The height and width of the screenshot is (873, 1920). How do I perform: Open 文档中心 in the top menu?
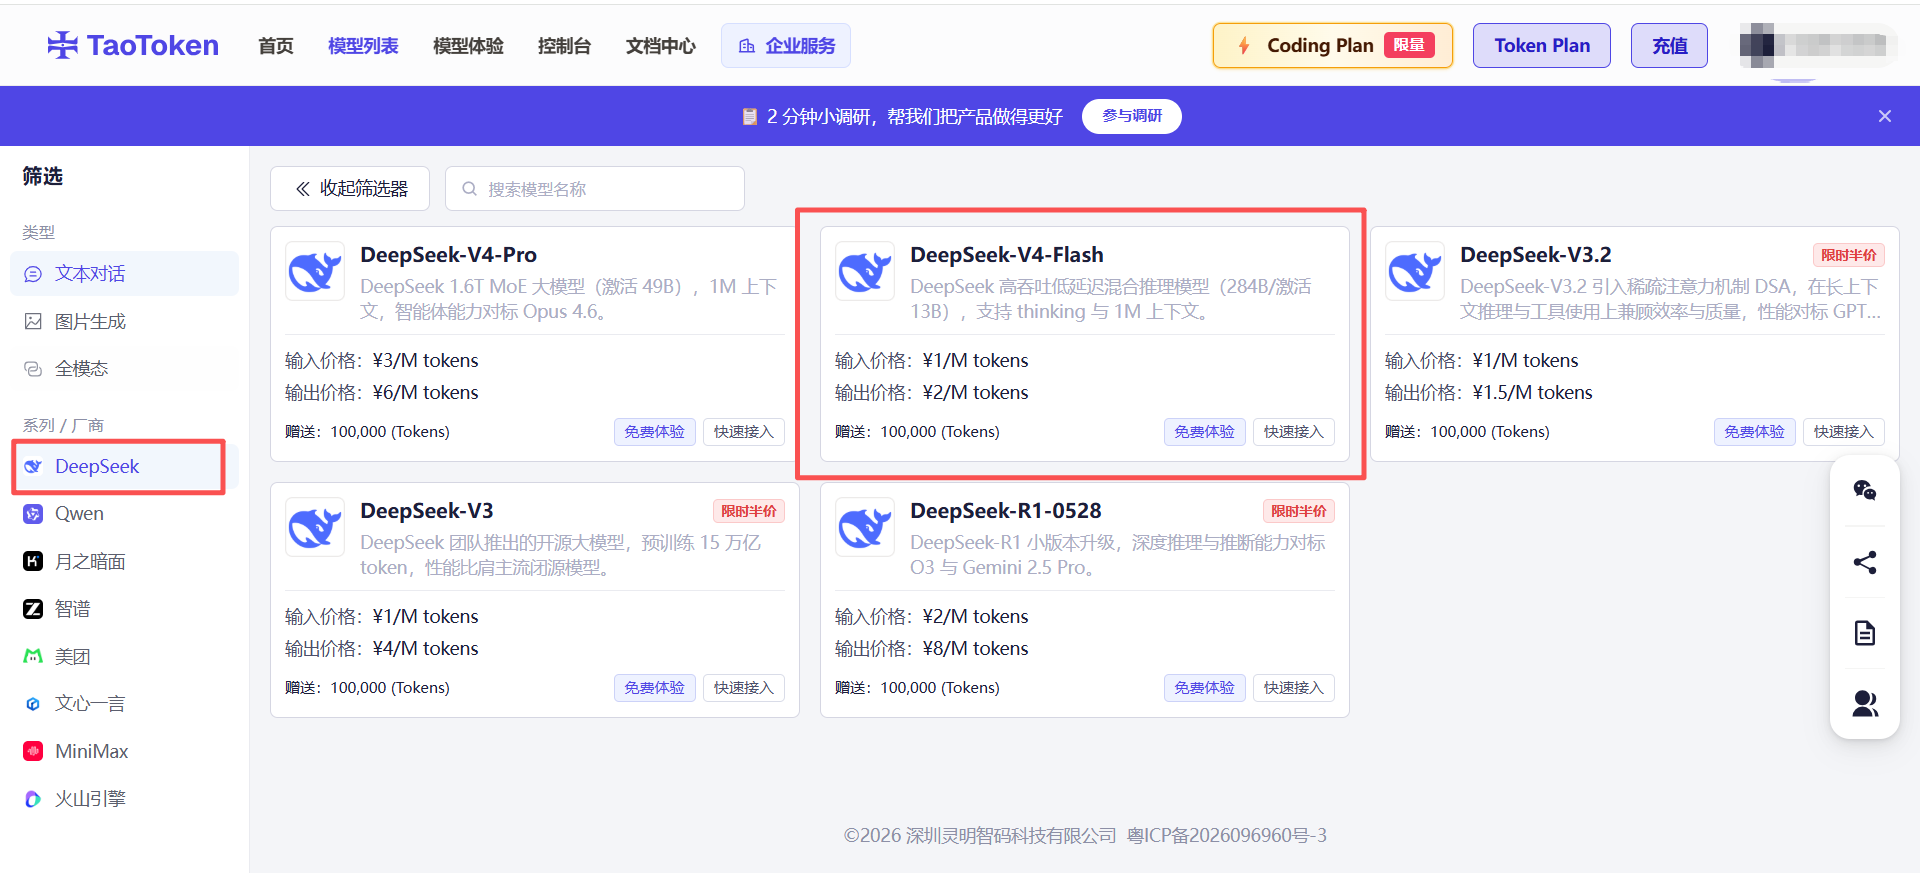pyautogui.click(x=660, y=46)
